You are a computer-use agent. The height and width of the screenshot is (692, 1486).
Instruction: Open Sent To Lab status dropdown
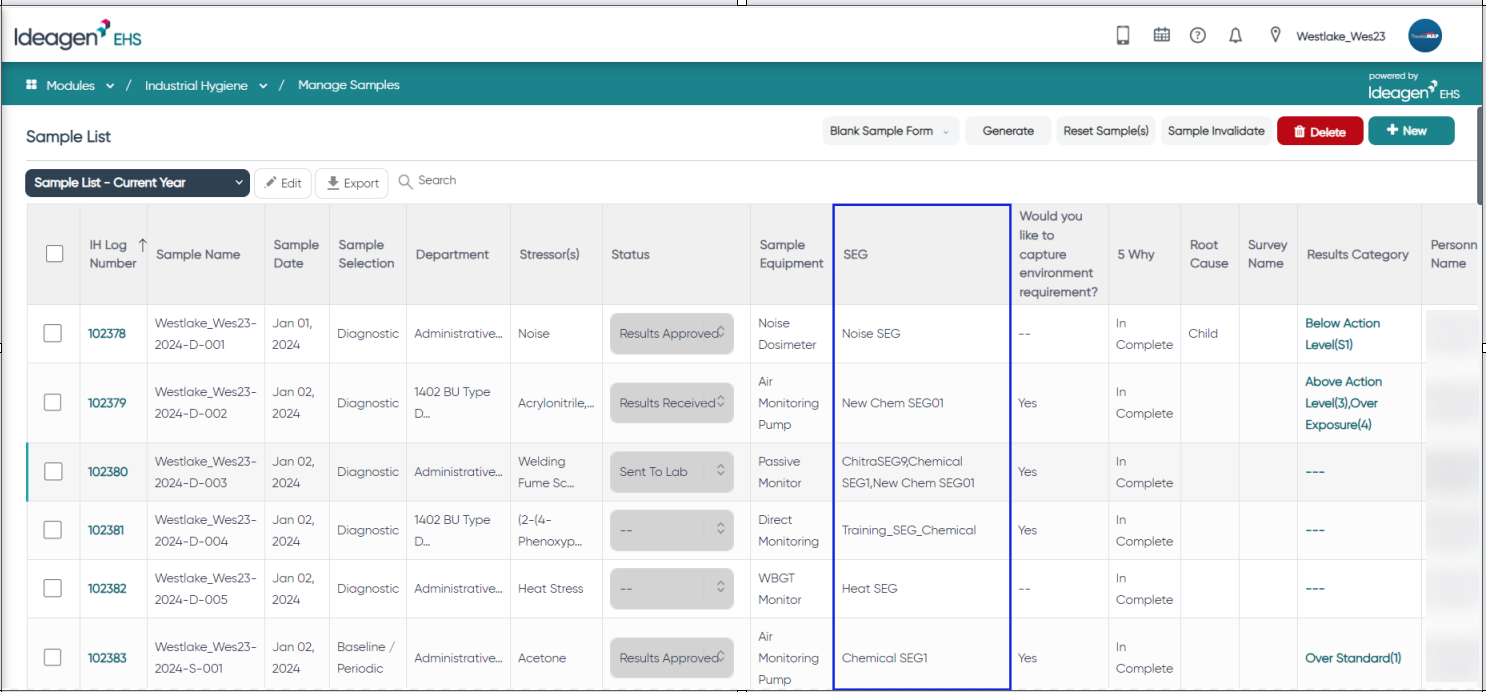(x=672, y=471)
